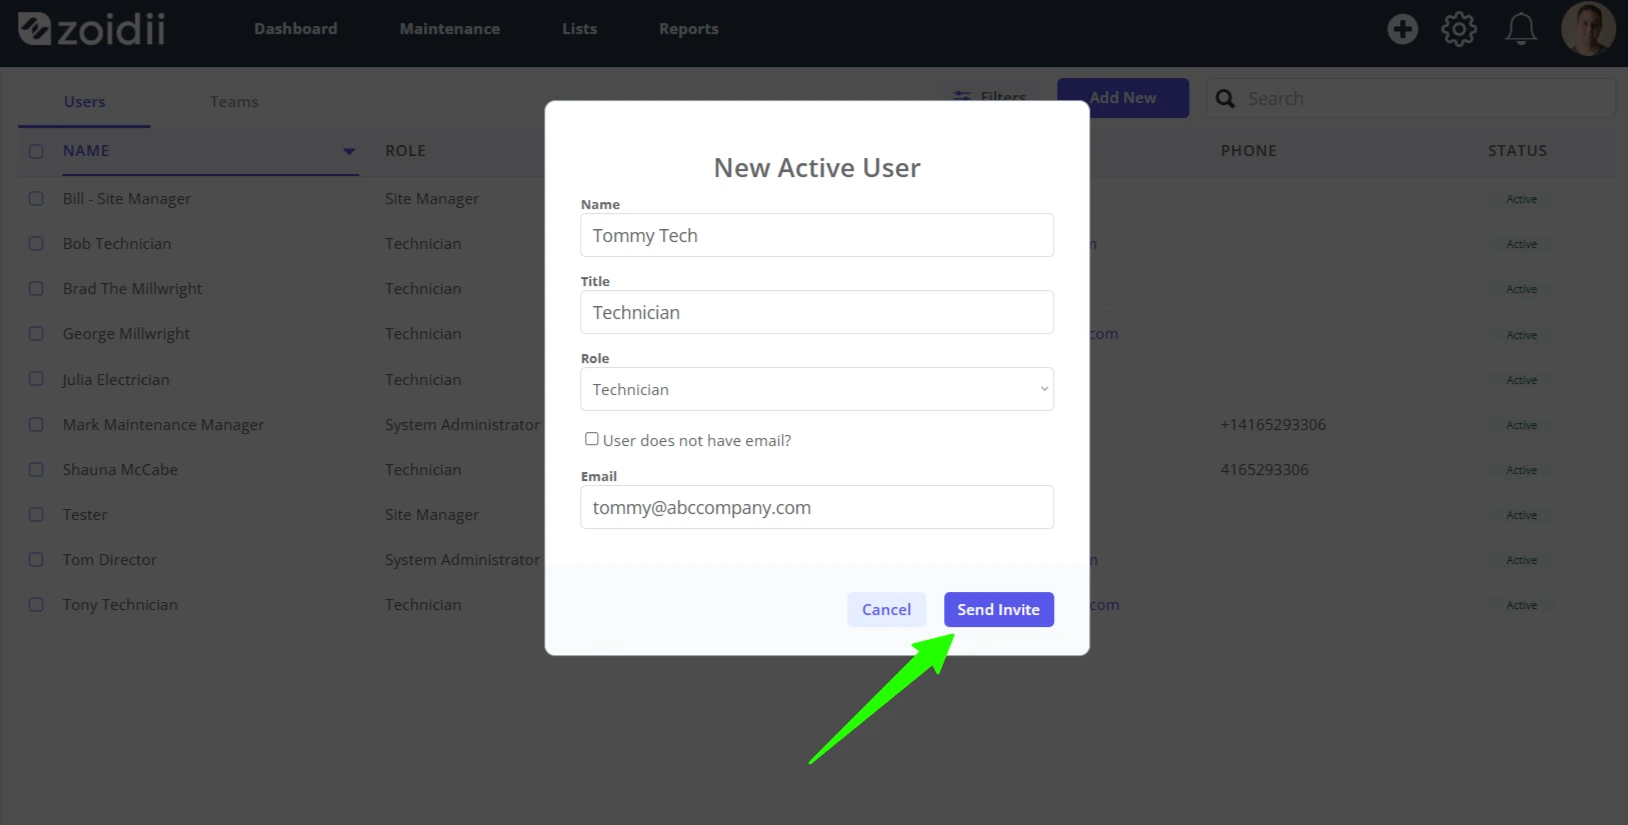The width and height of the screenshot is (1628, 825).
Task: Click the PHONE column header
Action: [x=1248, y=151]
